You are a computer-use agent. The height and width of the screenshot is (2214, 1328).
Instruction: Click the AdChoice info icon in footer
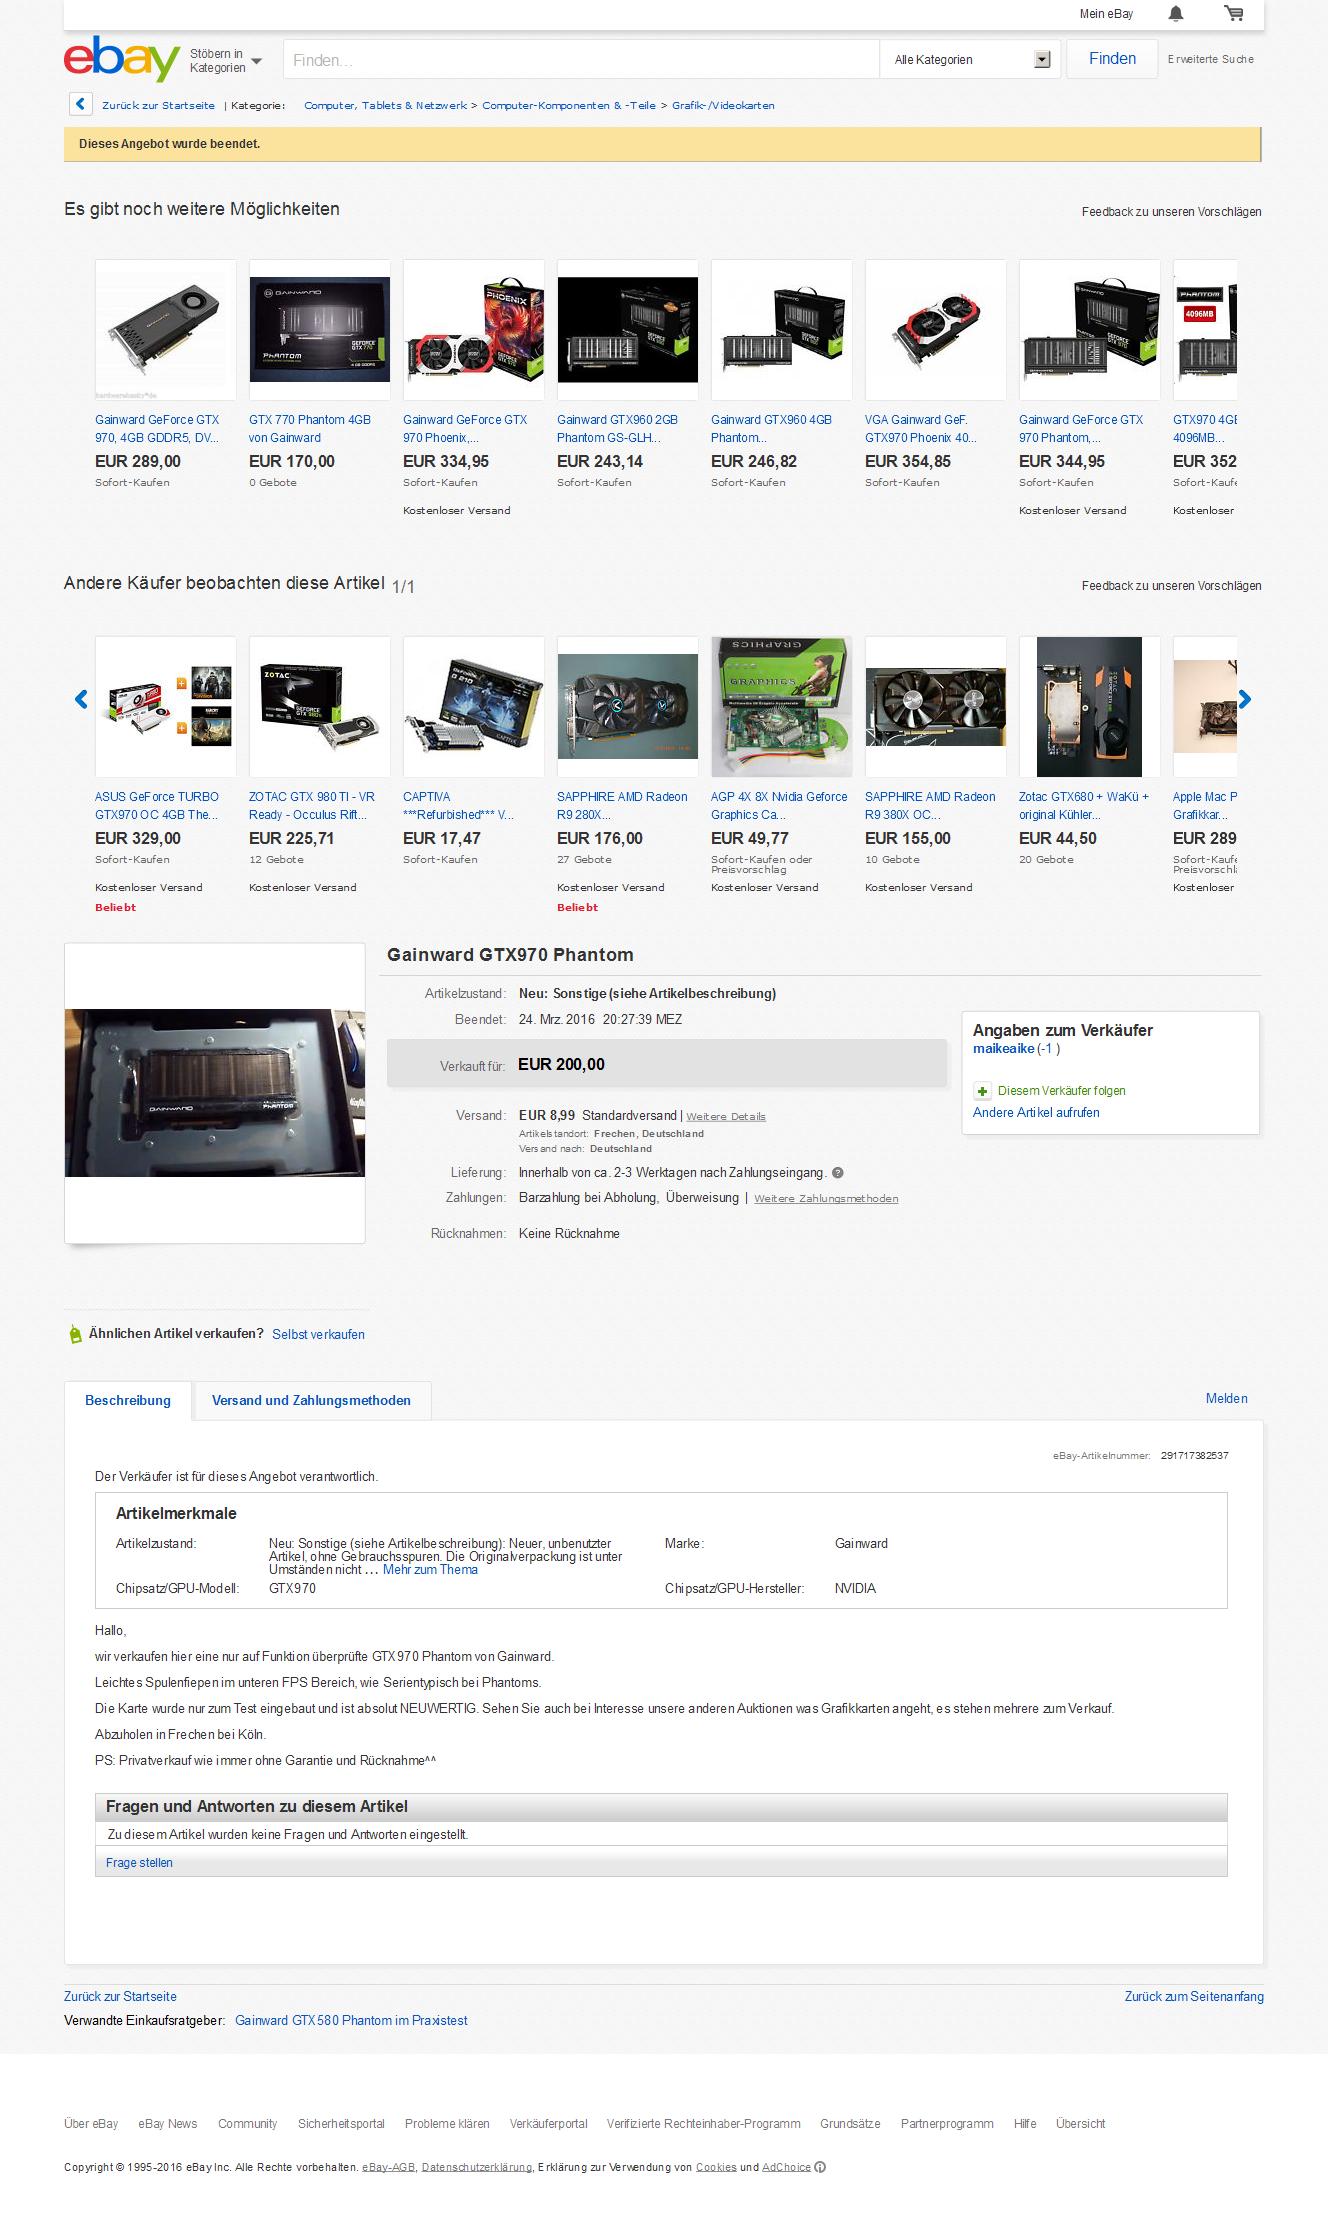pyautogui.click(x=820, y=2167)
